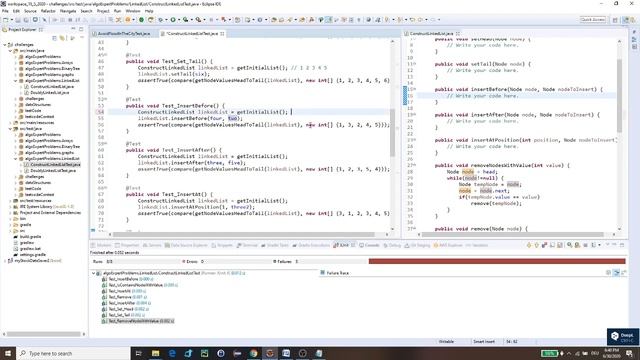640x360 pixels.
Task: Click the New file toolbar icon
Action: click(5, 20)
